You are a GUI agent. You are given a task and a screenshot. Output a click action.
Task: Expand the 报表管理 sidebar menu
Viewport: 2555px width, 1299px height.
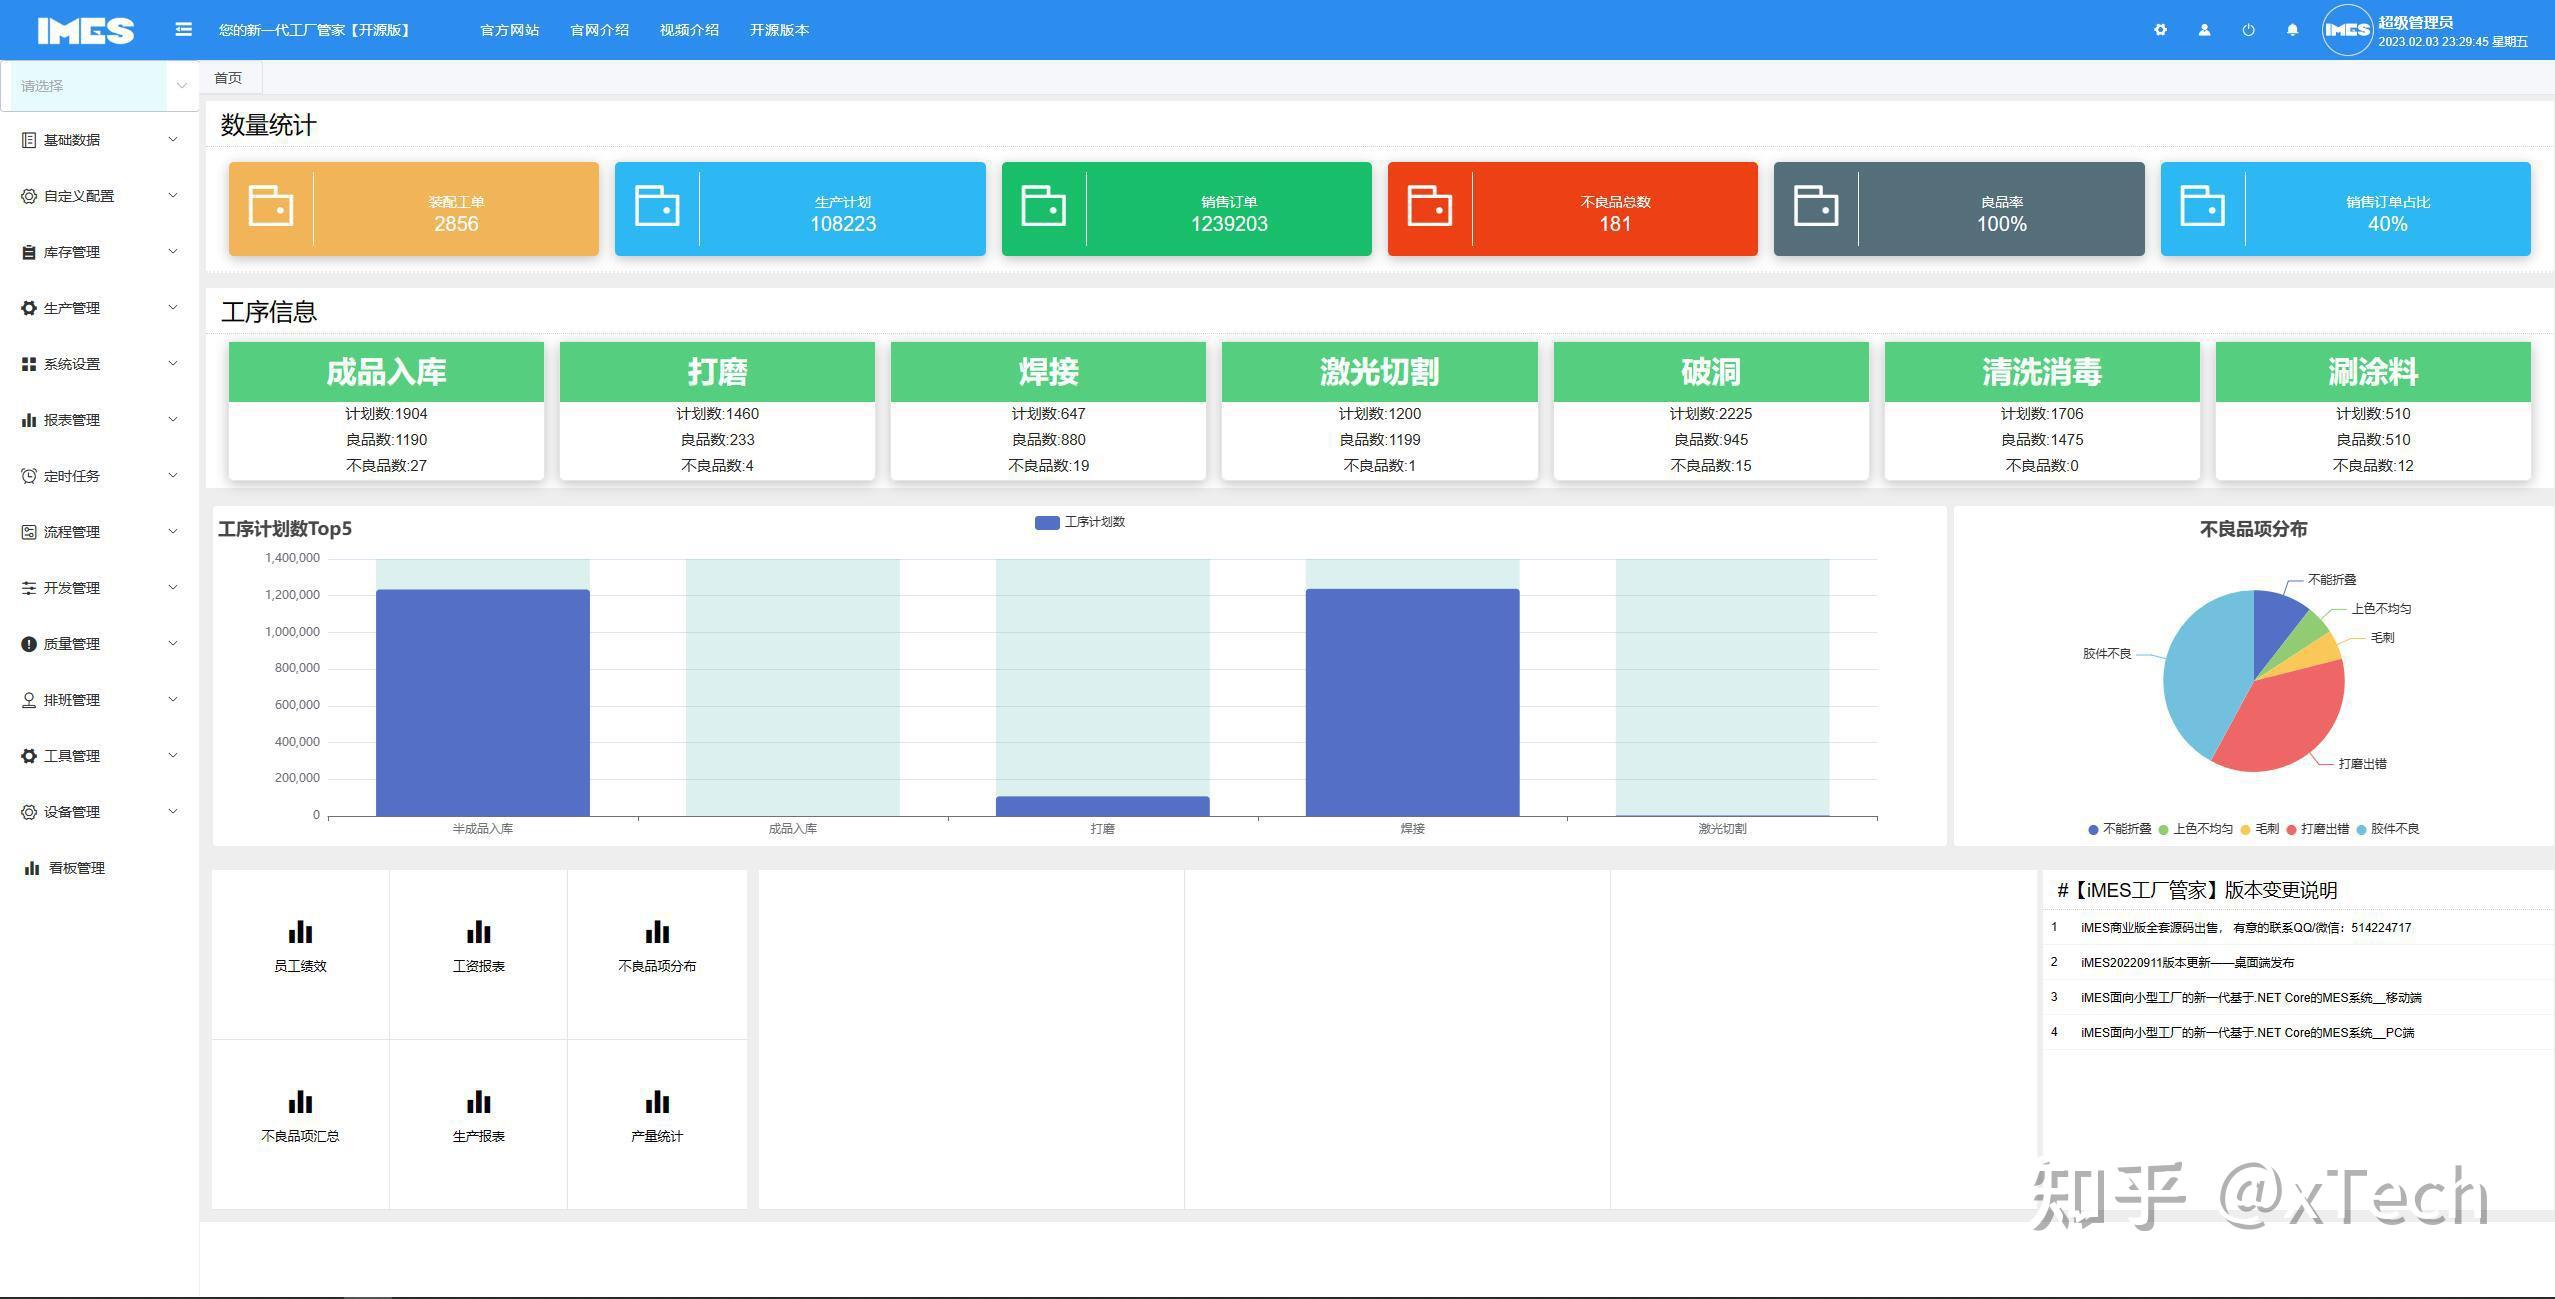[100, 420]
